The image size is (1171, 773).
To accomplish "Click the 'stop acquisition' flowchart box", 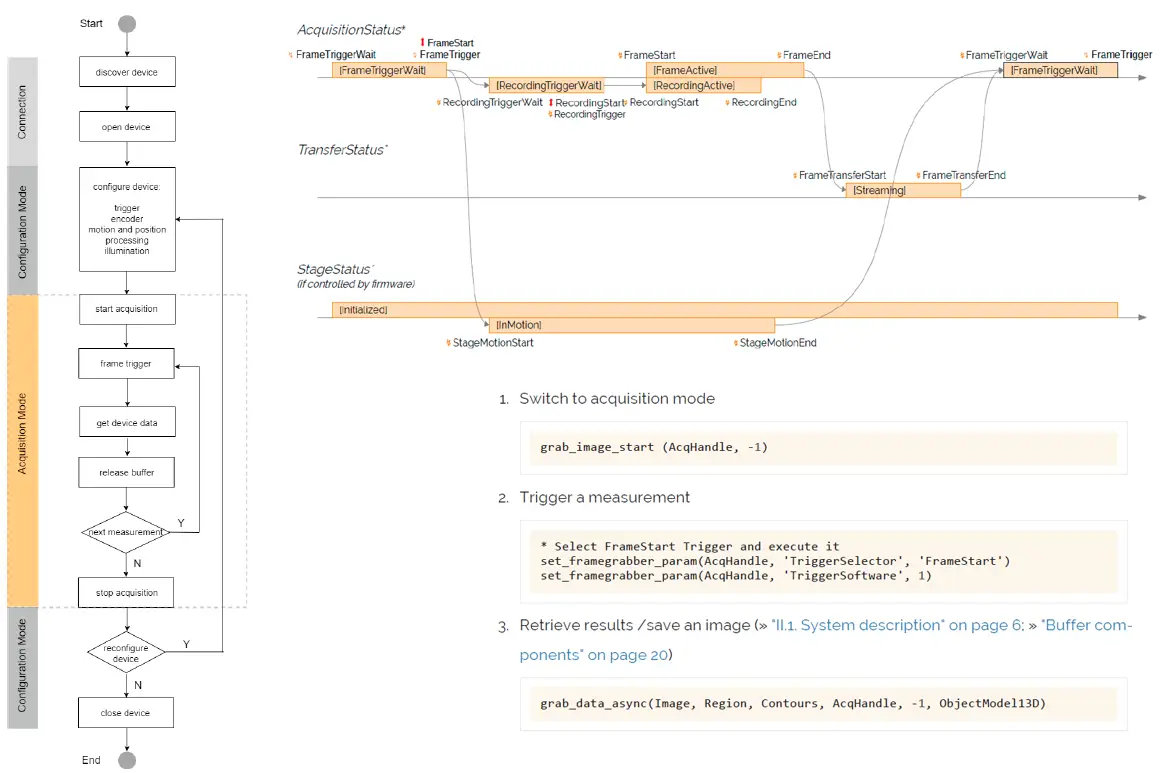I will coord(127,593).
